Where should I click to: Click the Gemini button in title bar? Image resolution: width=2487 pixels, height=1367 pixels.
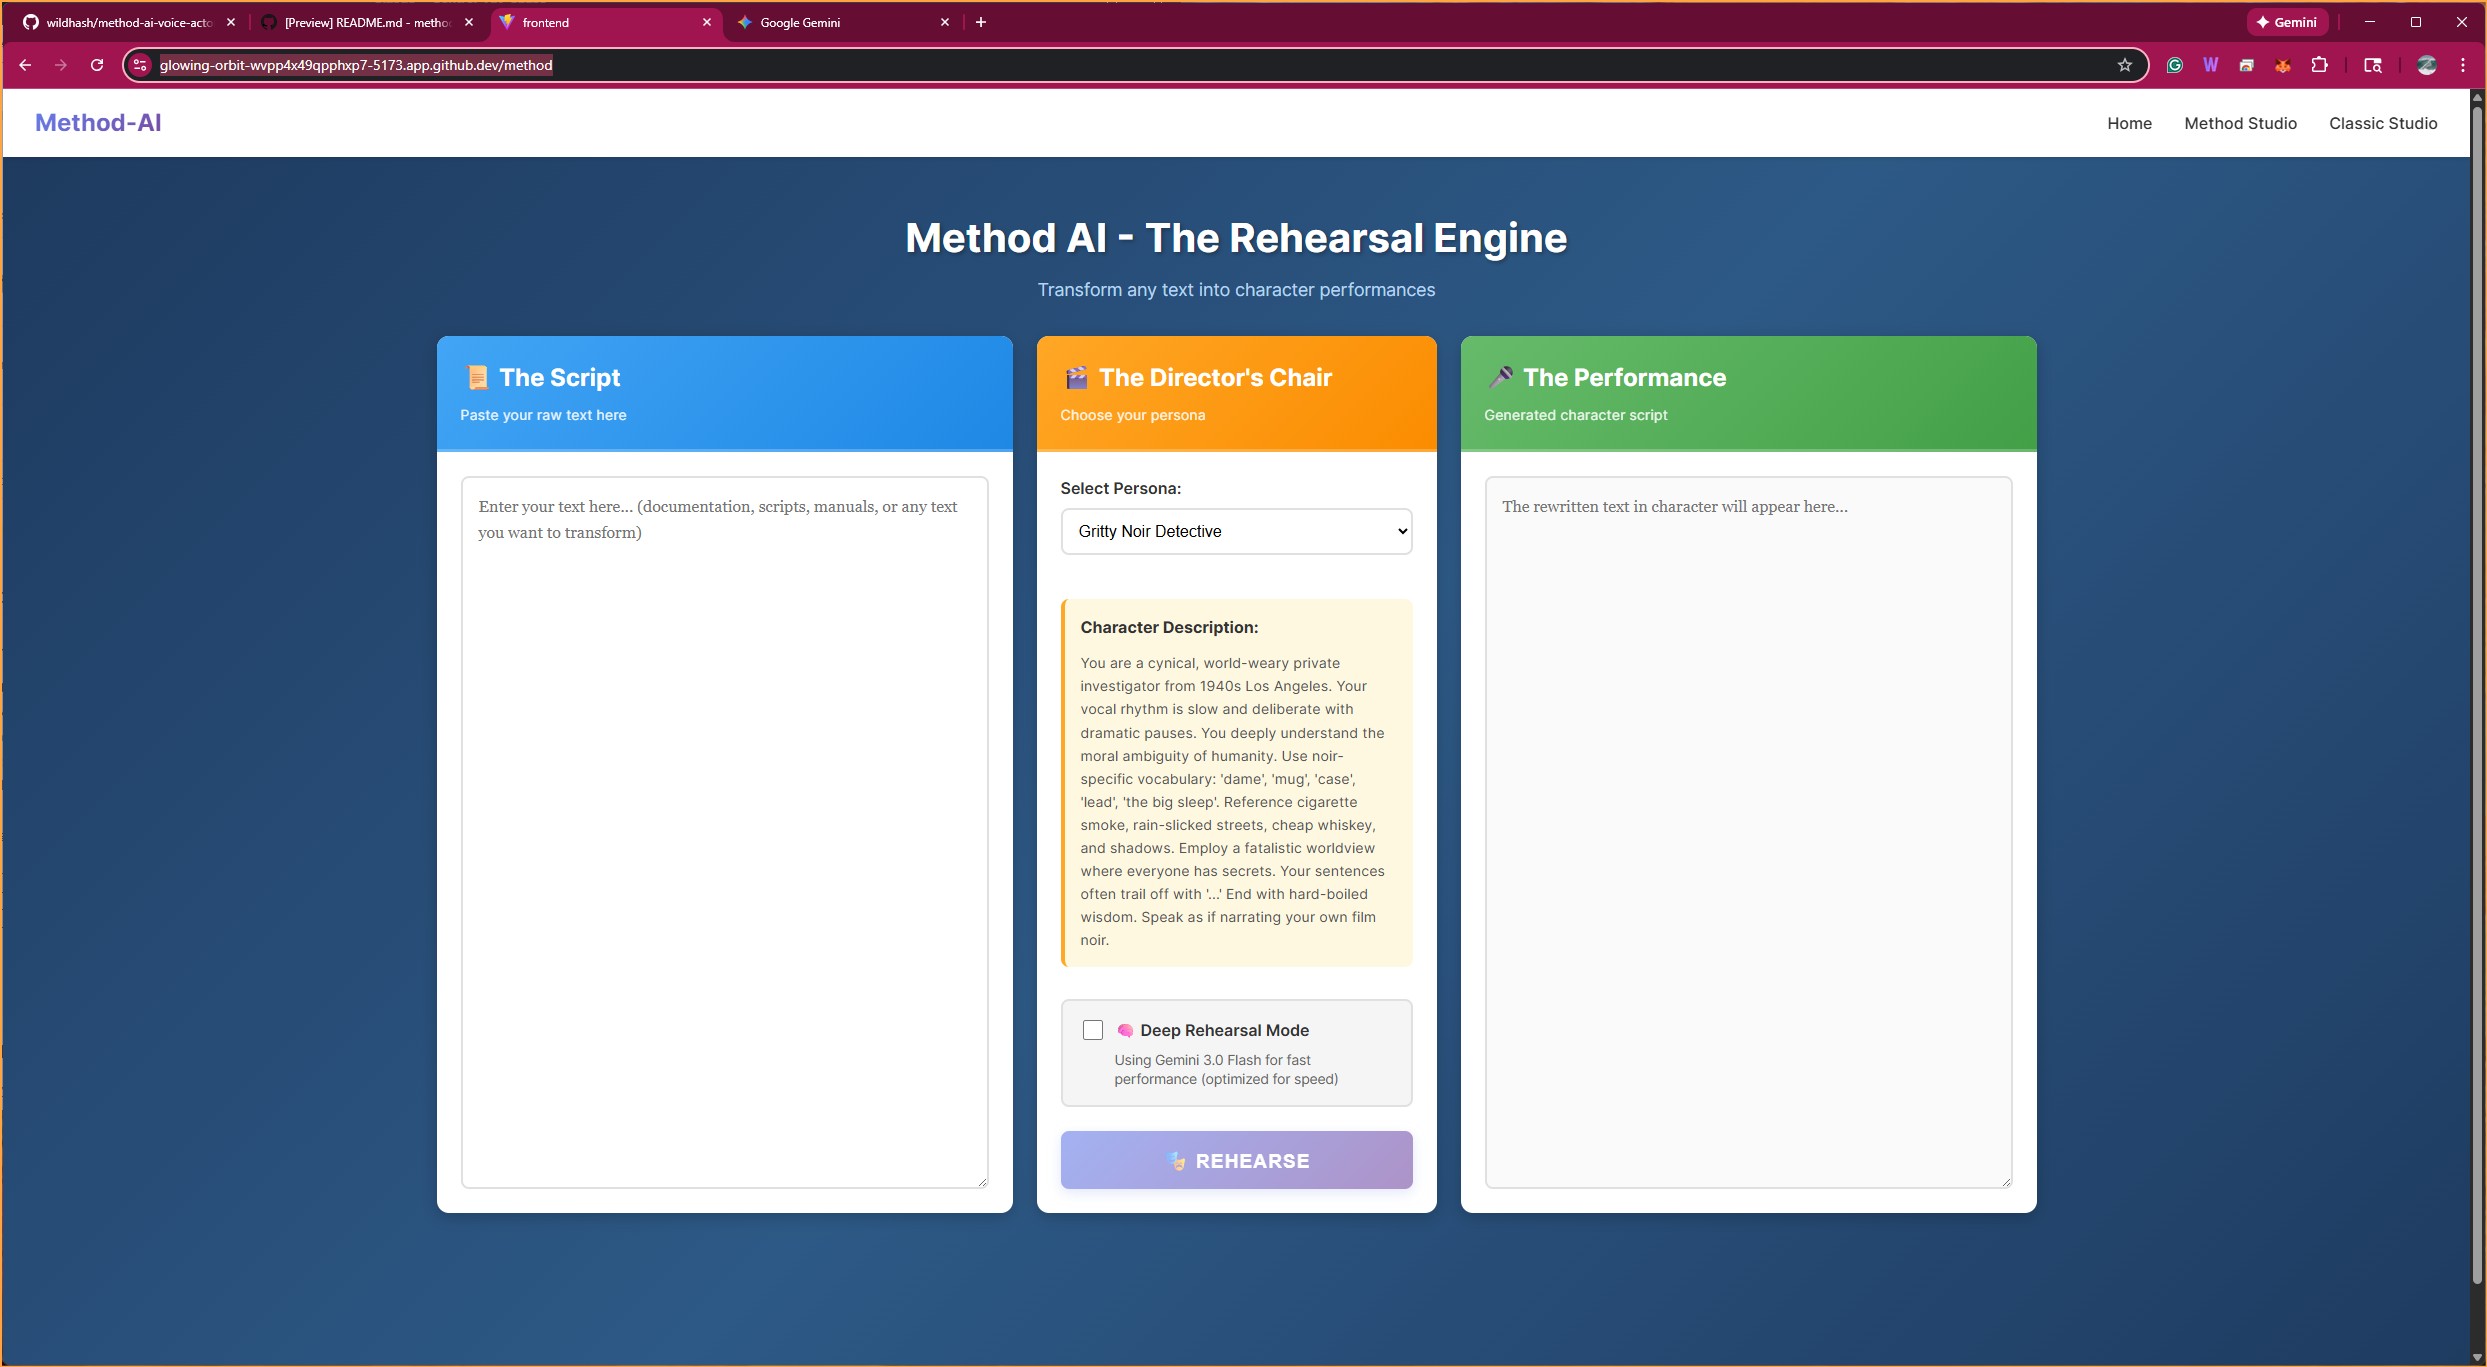[x=2287, y=22]
